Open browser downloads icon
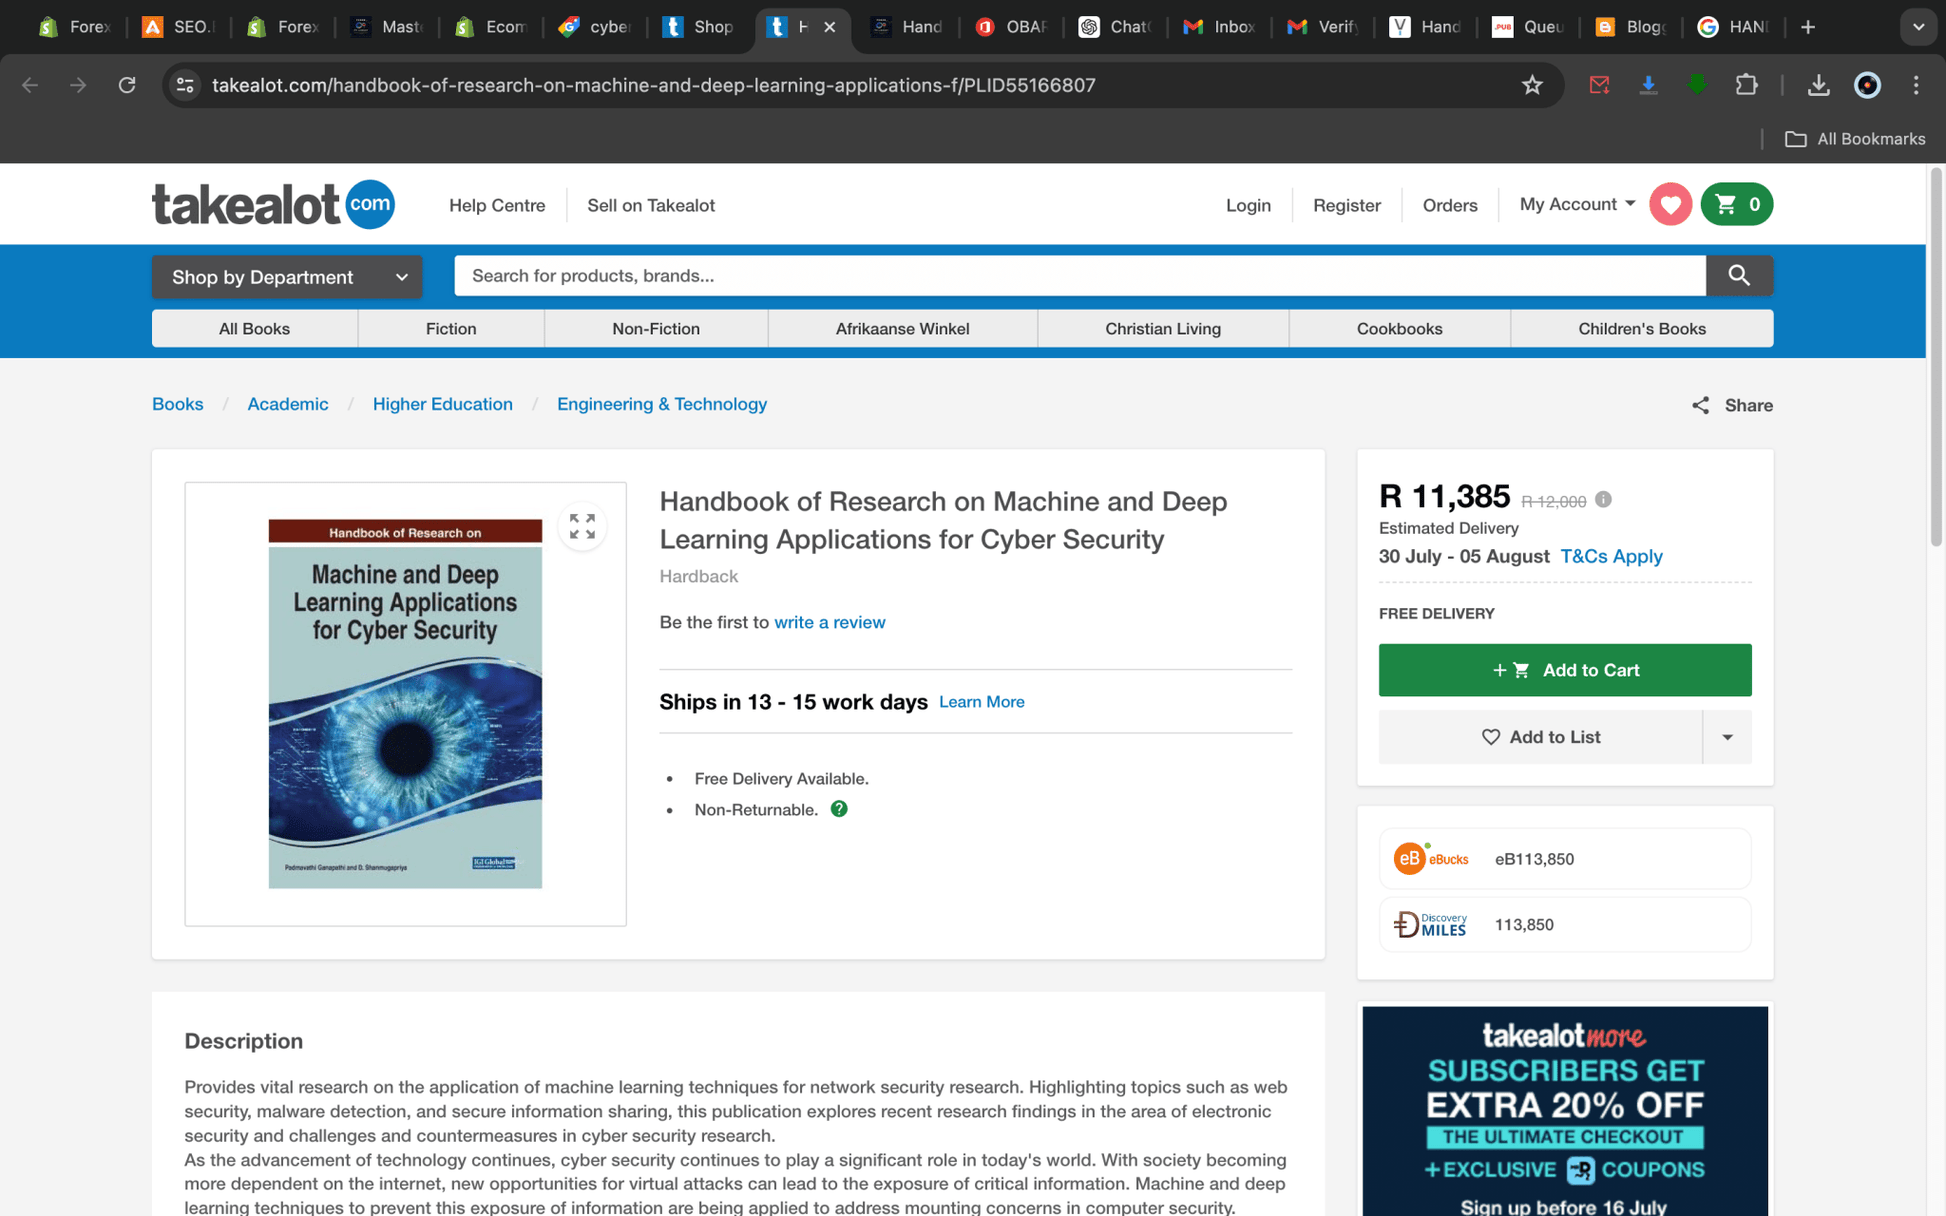Screen dimensions: 1946x1216 [x=1818, y=85]
